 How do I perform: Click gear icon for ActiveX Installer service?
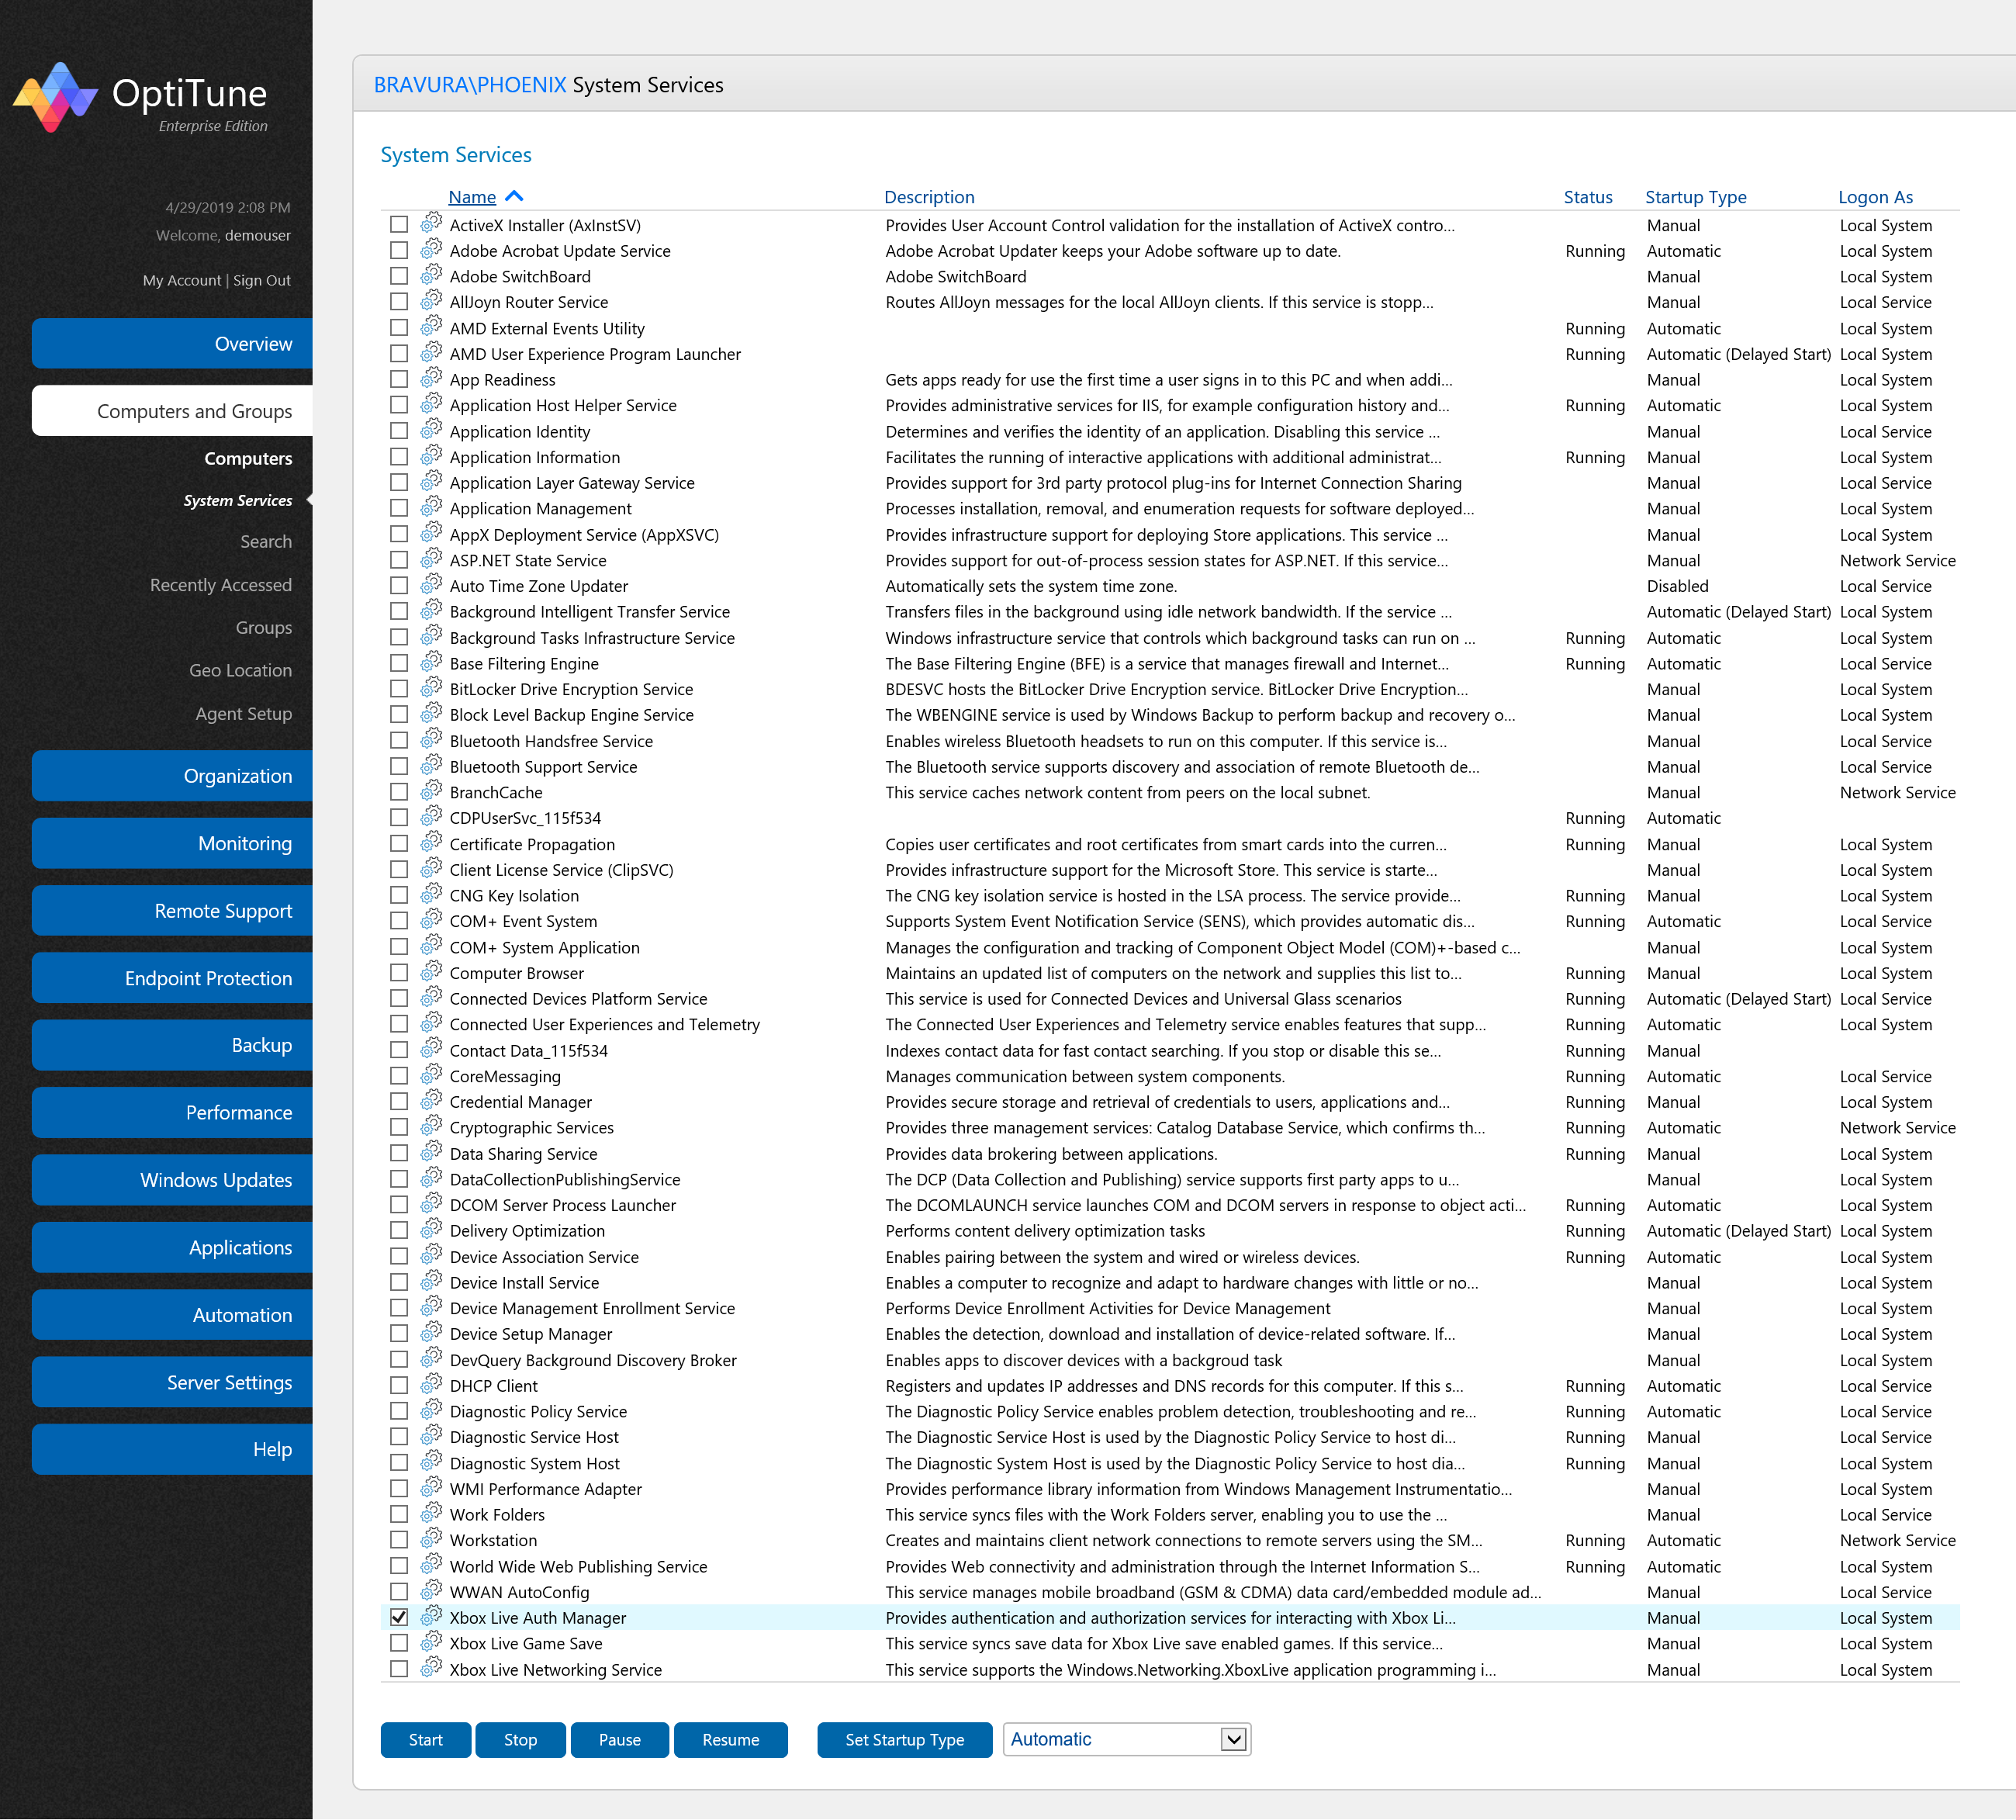click(x=431, y=223)
